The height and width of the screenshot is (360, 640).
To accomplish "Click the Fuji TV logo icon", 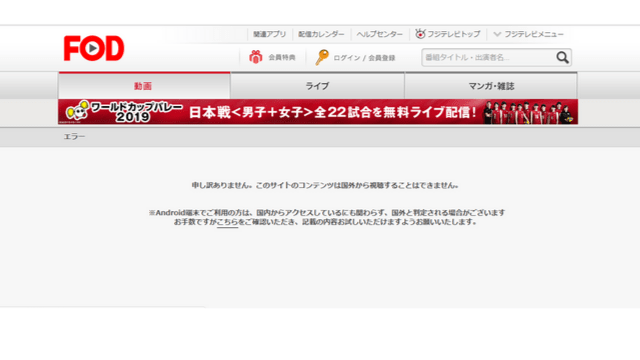I will [x=420, y=34].
